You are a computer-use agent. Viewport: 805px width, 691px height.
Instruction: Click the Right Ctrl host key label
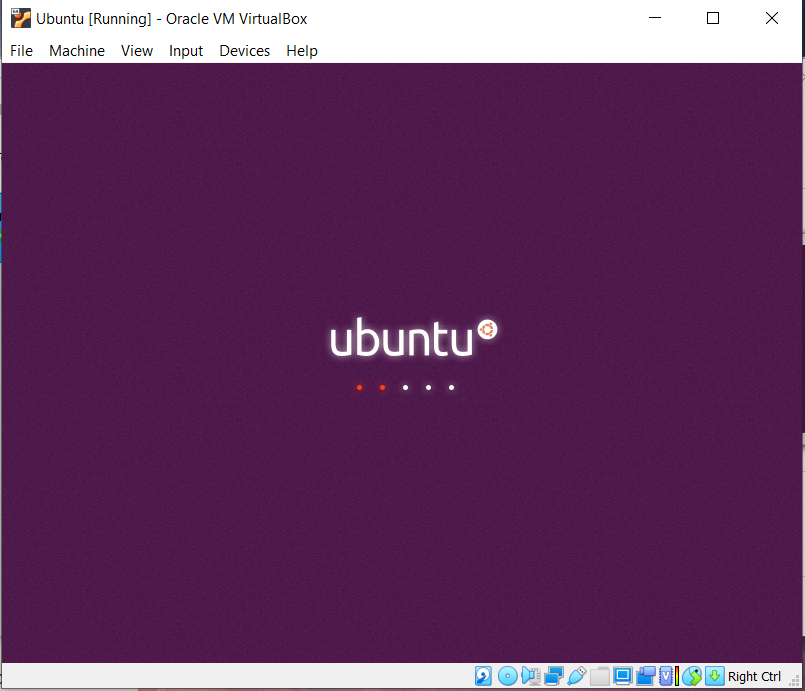(754, 677)
